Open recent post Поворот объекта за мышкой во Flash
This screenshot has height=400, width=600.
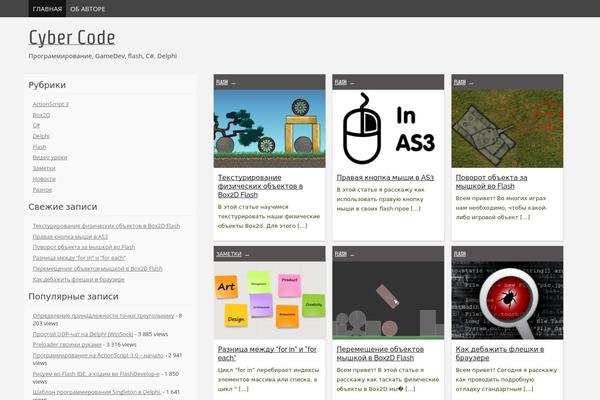84,247
